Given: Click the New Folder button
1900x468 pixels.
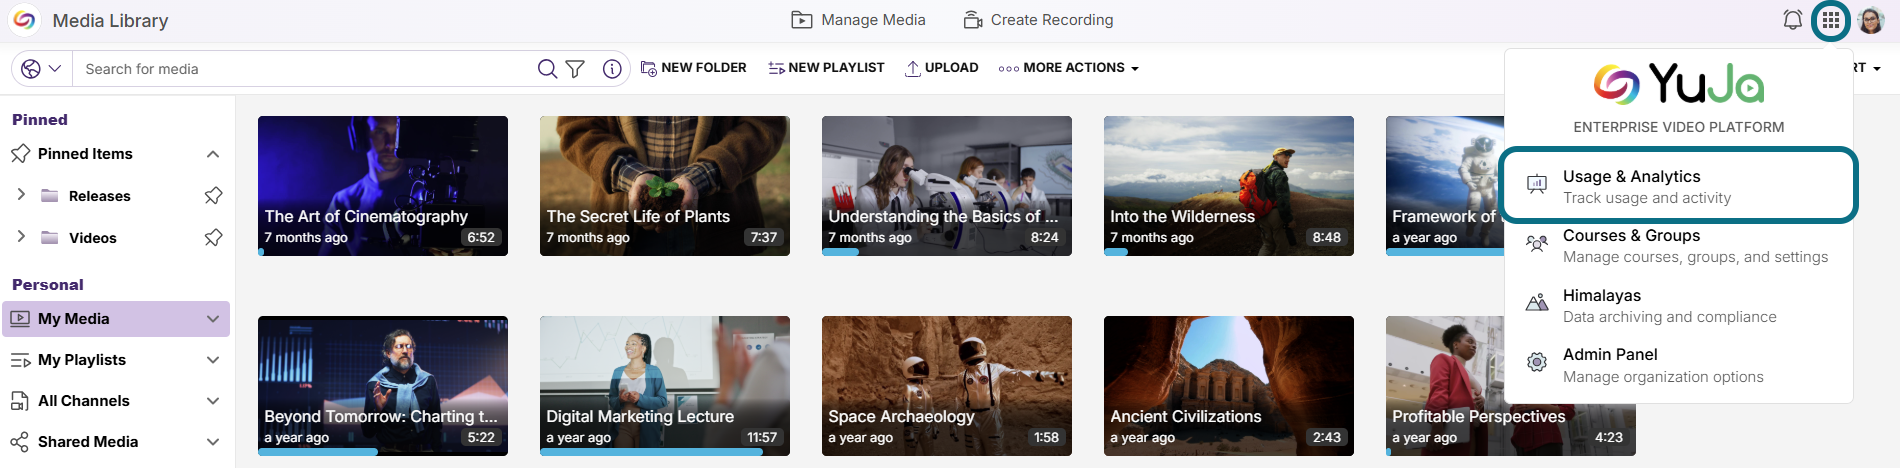Looking at the screenshot, I should 693,68.
